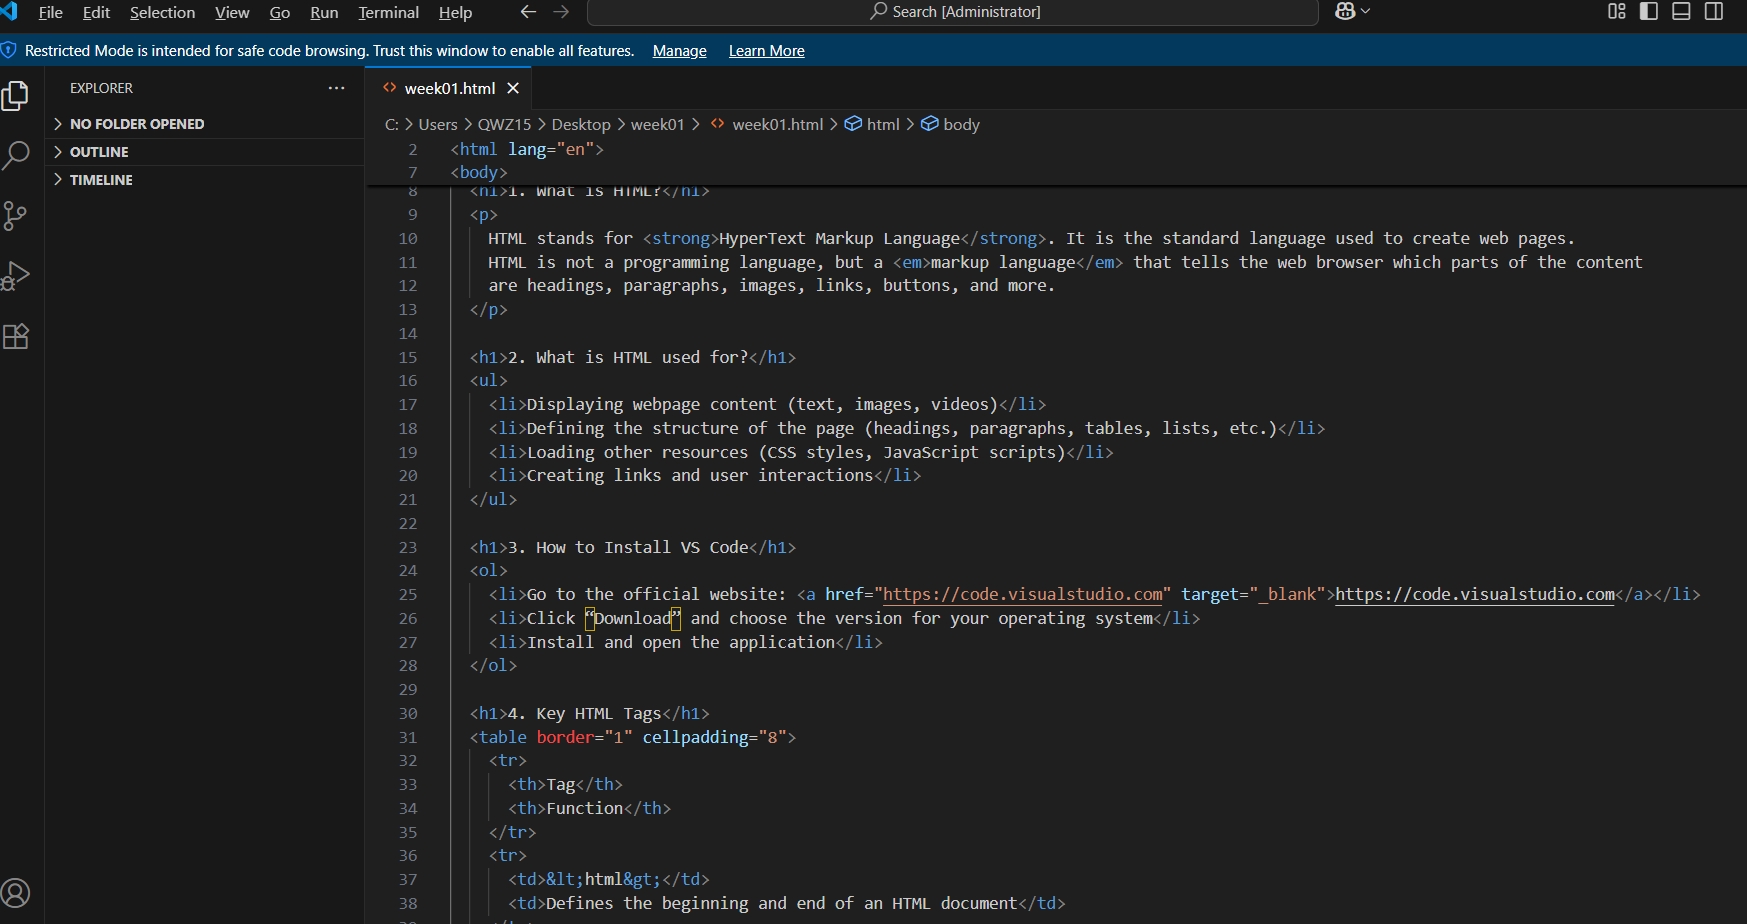Screen dimensions: 1747x924
Task: Open the Go menu
Action: [x=280, y=12]
